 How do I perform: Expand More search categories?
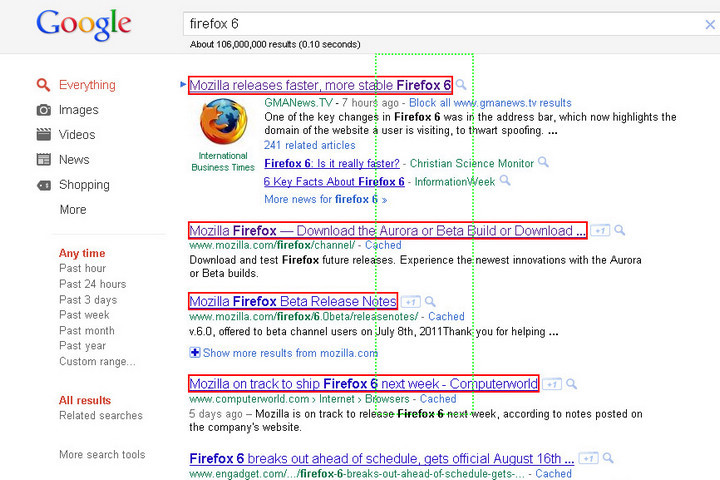[73, 210]
